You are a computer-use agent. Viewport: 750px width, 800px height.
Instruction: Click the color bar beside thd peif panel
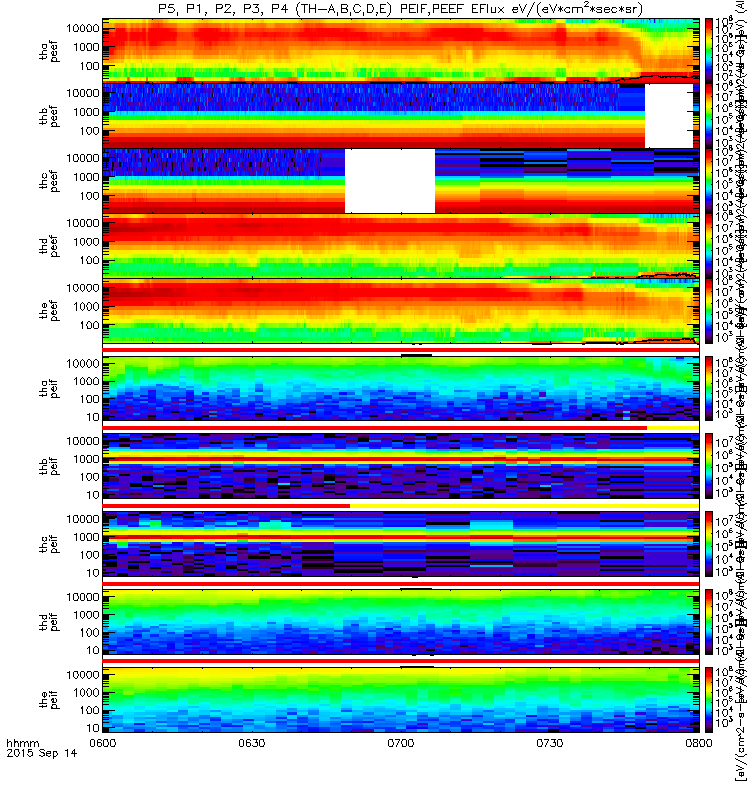pyautogui.click(x=709, y=621)
